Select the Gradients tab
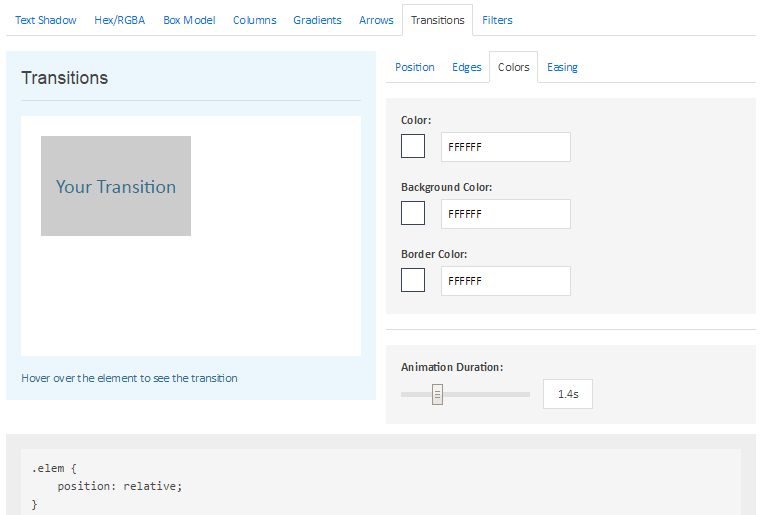The height and width of the screenshot is (515, 761). tap(317, 20)
